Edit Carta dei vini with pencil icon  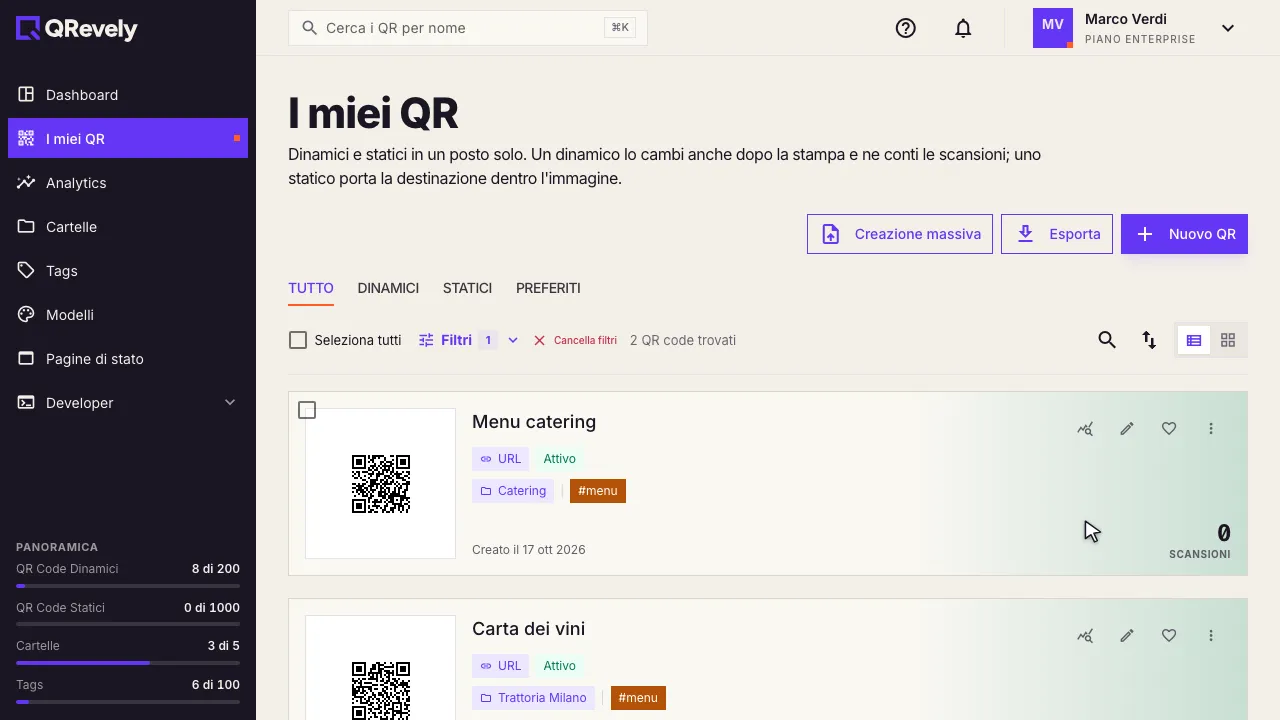(x=1127, y=636)
